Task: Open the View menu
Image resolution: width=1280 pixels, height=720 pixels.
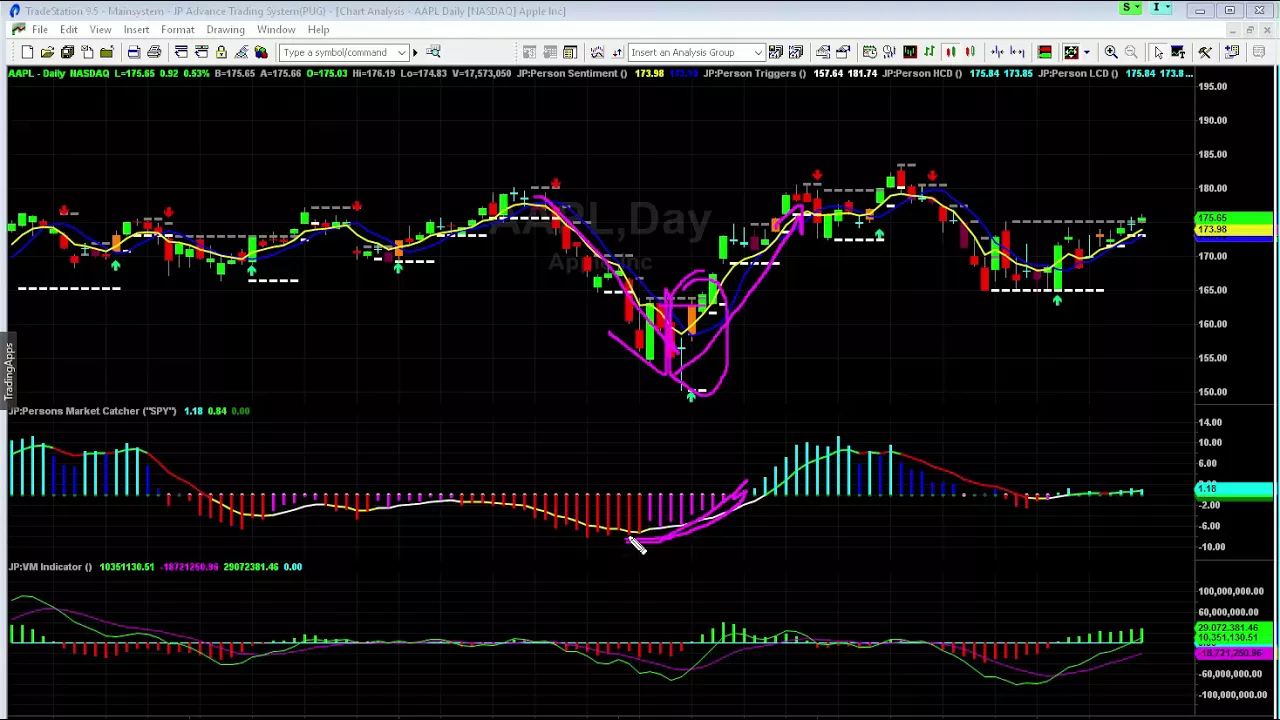Action: coord(100,30)
